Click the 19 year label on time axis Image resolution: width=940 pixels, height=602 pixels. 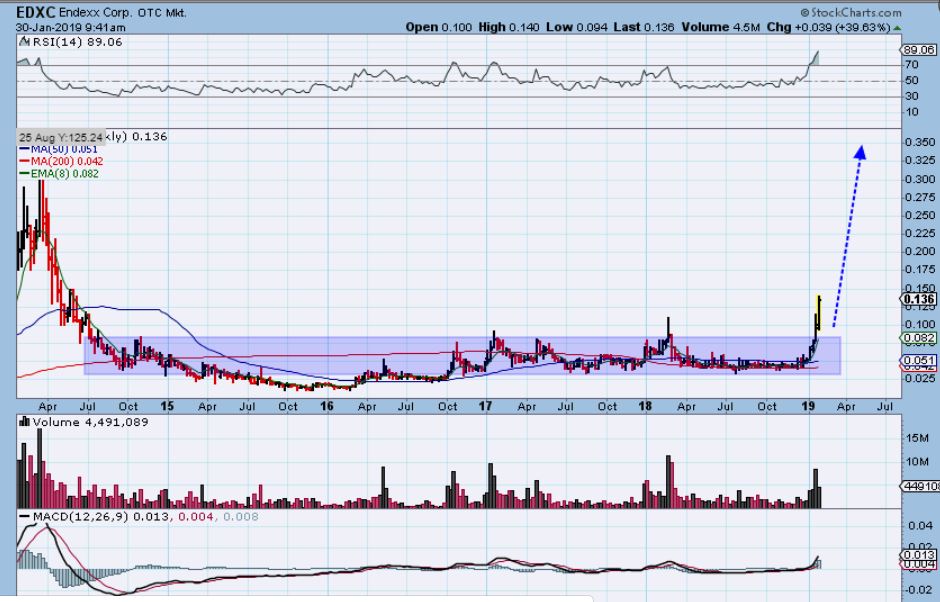pyautogui.click(x=808, y=406)
